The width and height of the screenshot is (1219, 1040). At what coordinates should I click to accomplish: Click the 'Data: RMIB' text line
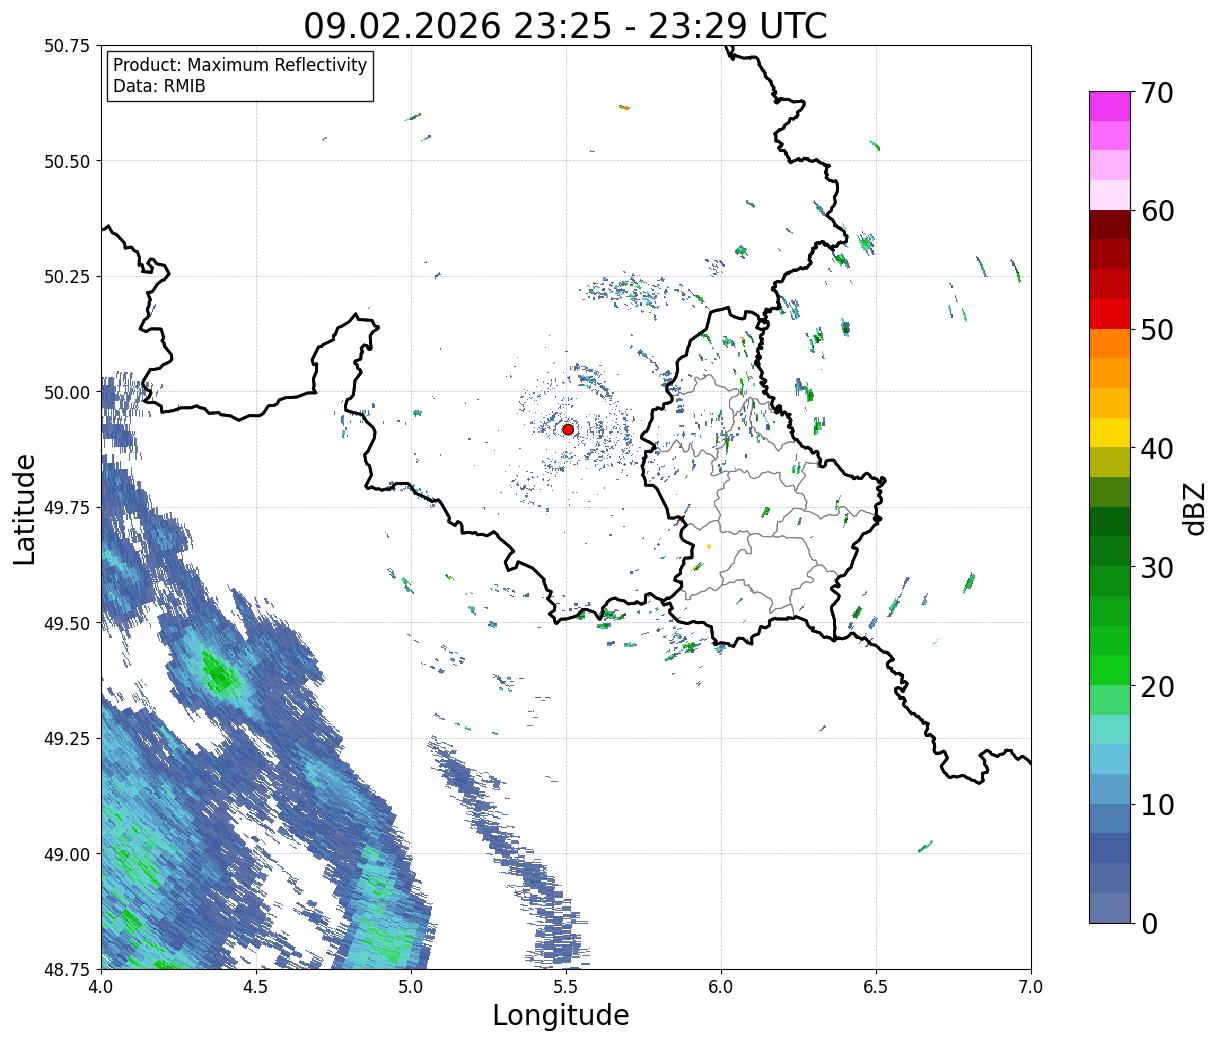click(x=159, y=86)
